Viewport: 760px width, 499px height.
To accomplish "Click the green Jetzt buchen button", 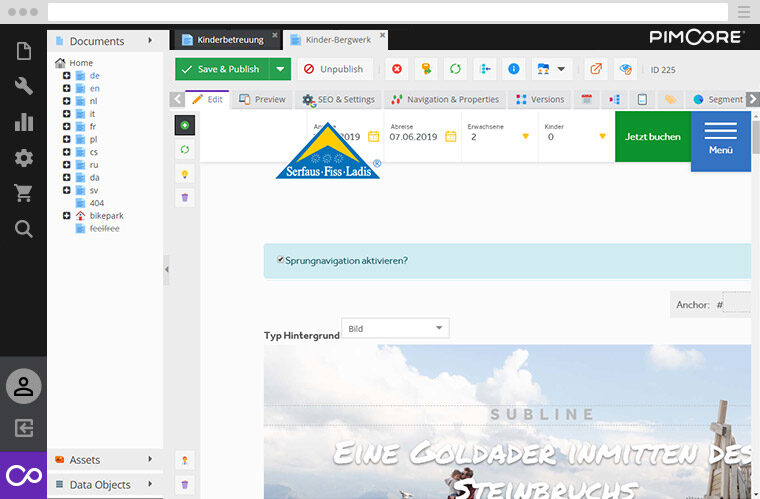I will [652, 136].
